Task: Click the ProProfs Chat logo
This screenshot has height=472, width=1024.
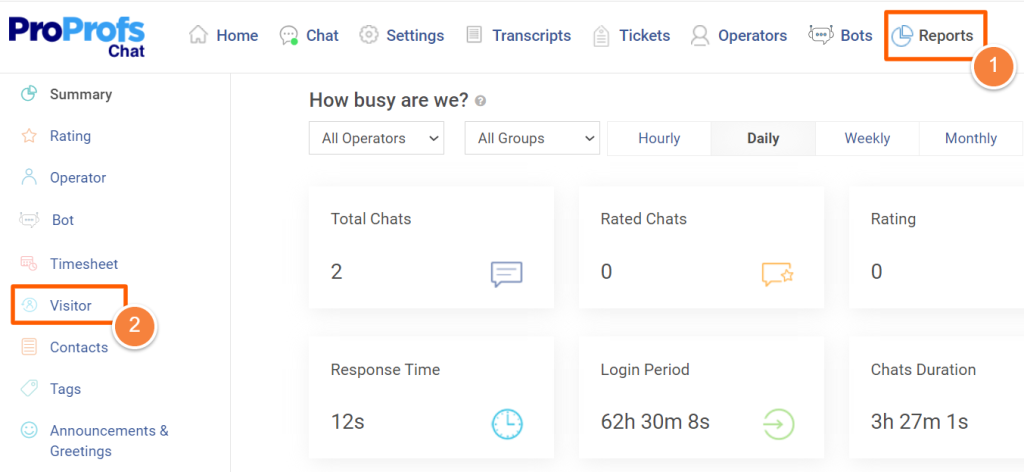Action: point(76,37)
